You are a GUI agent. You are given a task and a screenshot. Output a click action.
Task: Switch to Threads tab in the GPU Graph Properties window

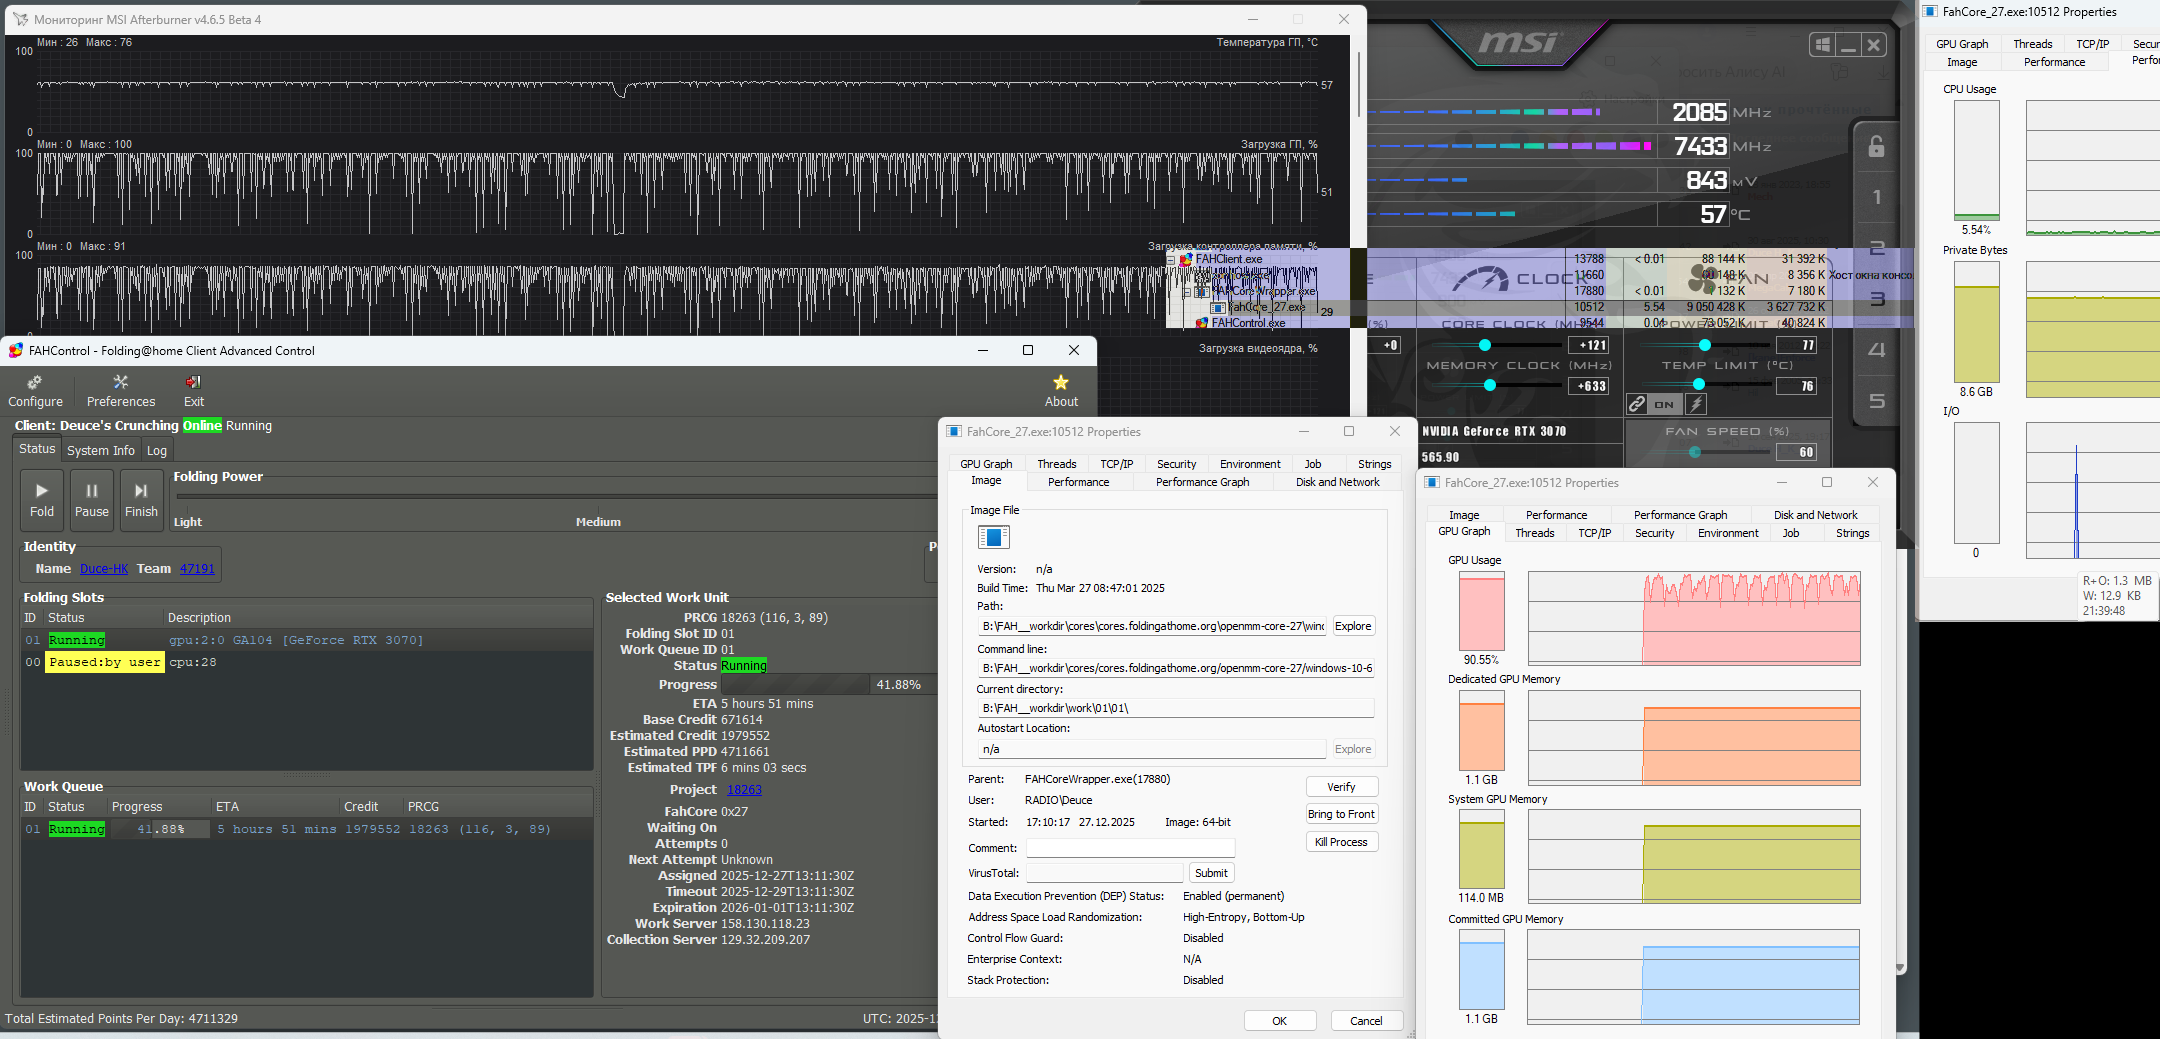click(1534, 533)
